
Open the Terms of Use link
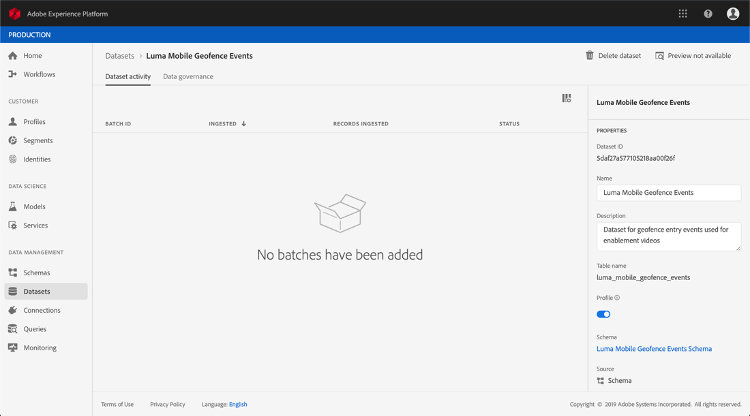point(117,404)
